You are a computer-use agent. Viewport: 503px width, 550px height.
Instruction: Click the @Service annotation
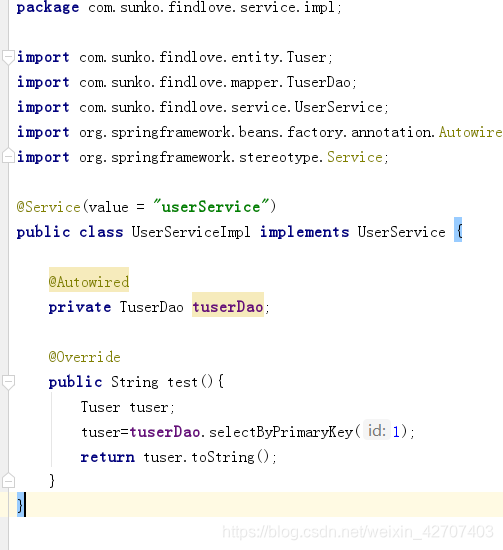tap(48, 207)
